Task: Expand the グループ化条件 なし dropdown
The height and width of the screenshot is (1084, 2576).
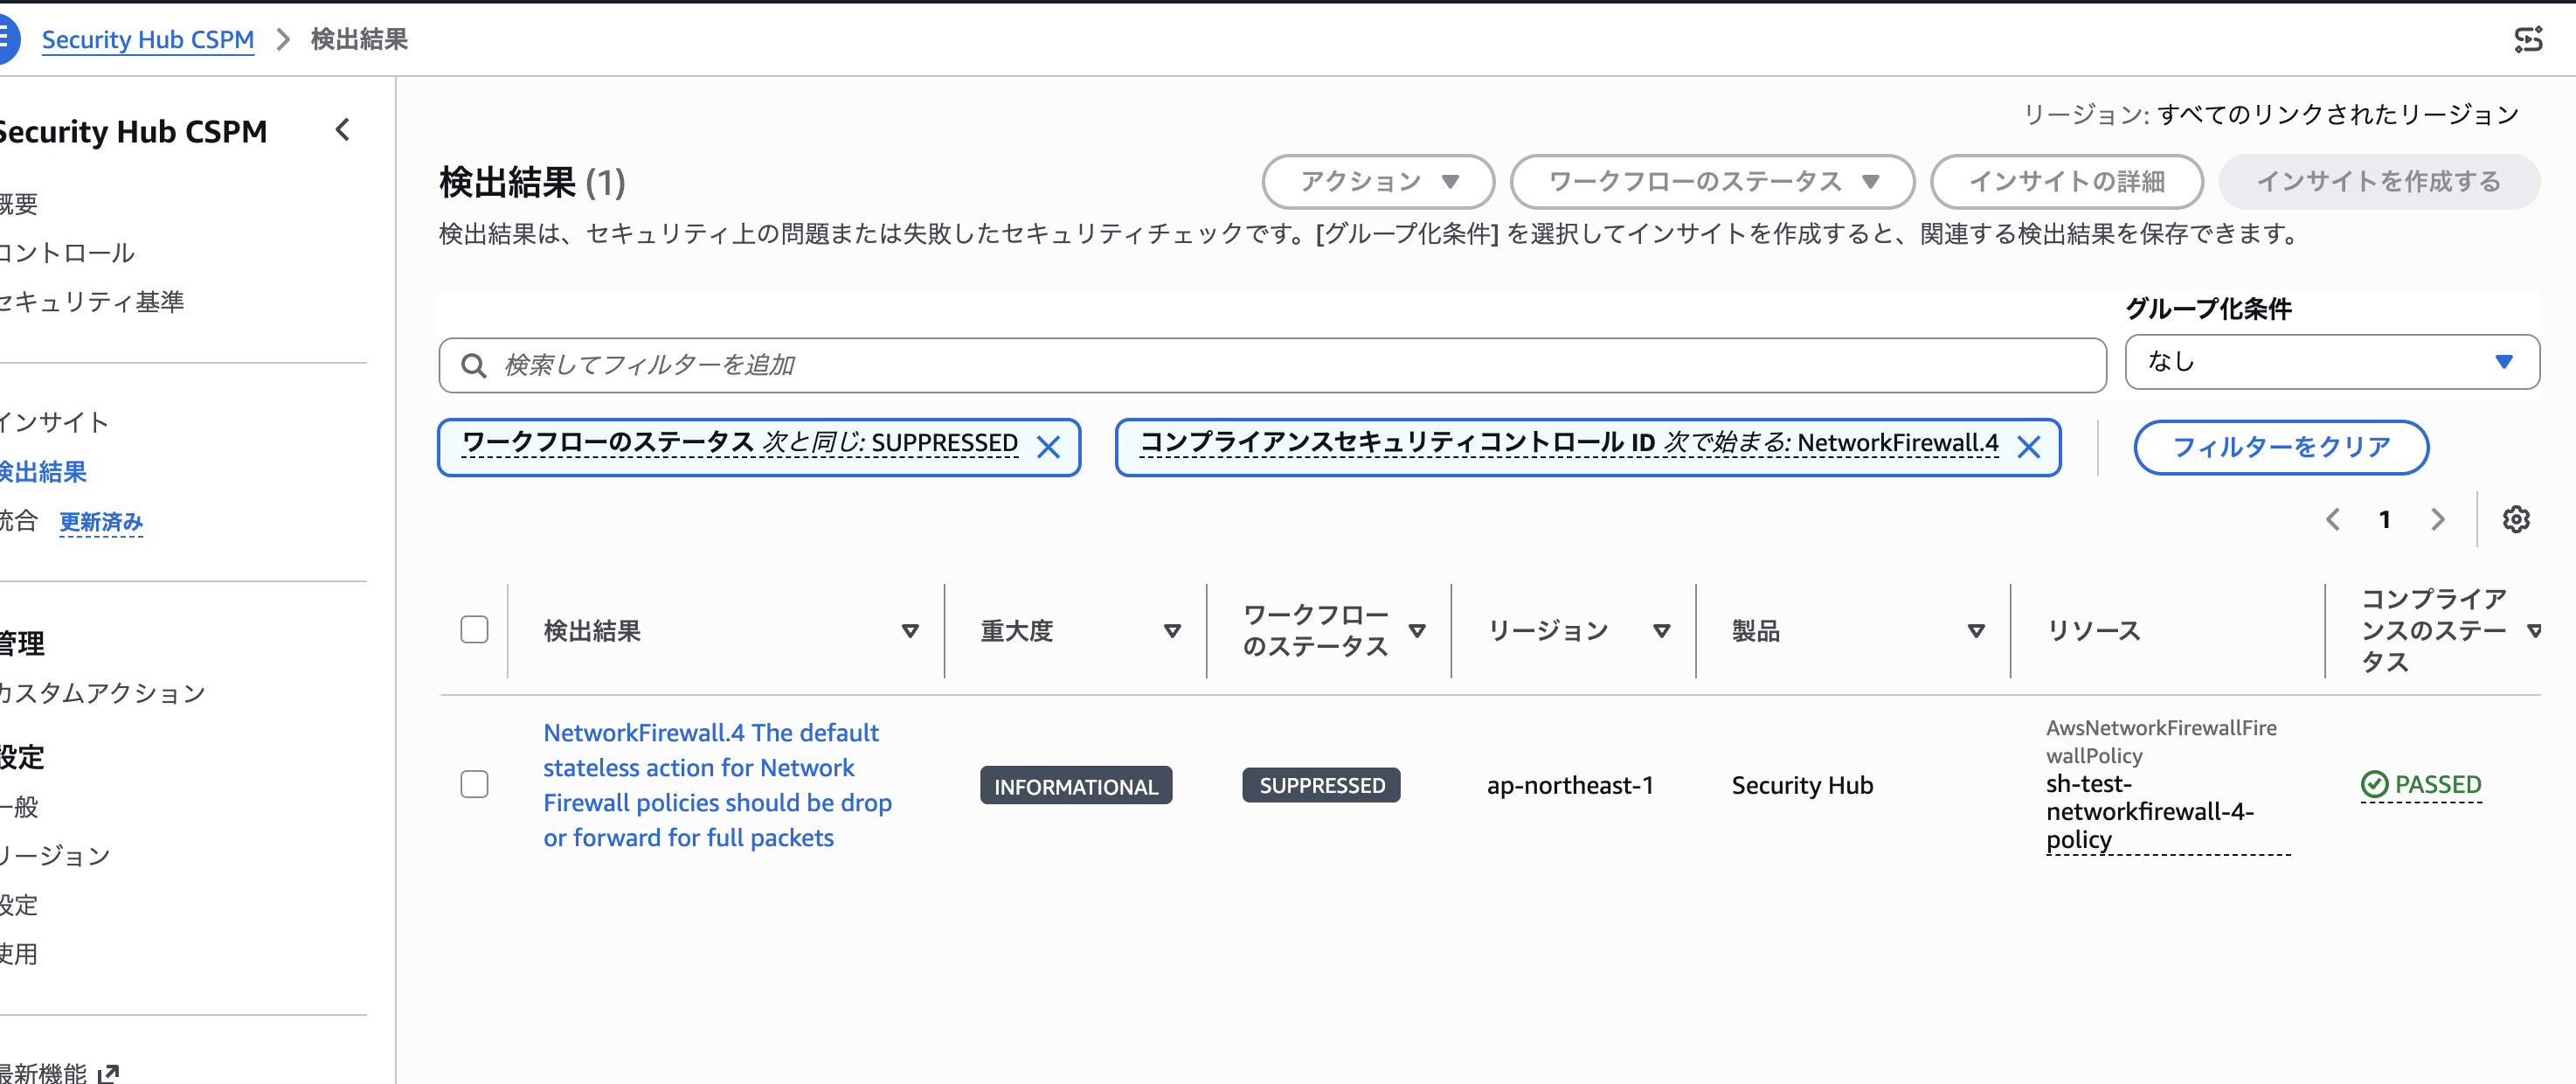Action: click(x=2332, y=362)
